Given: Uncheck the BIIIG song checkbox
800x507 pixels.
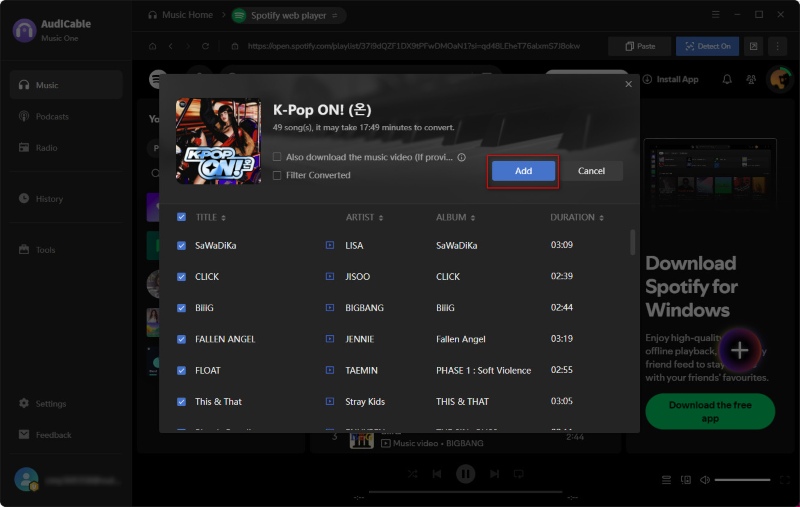Looking at the screenshot, I should [x=181, y=308].
